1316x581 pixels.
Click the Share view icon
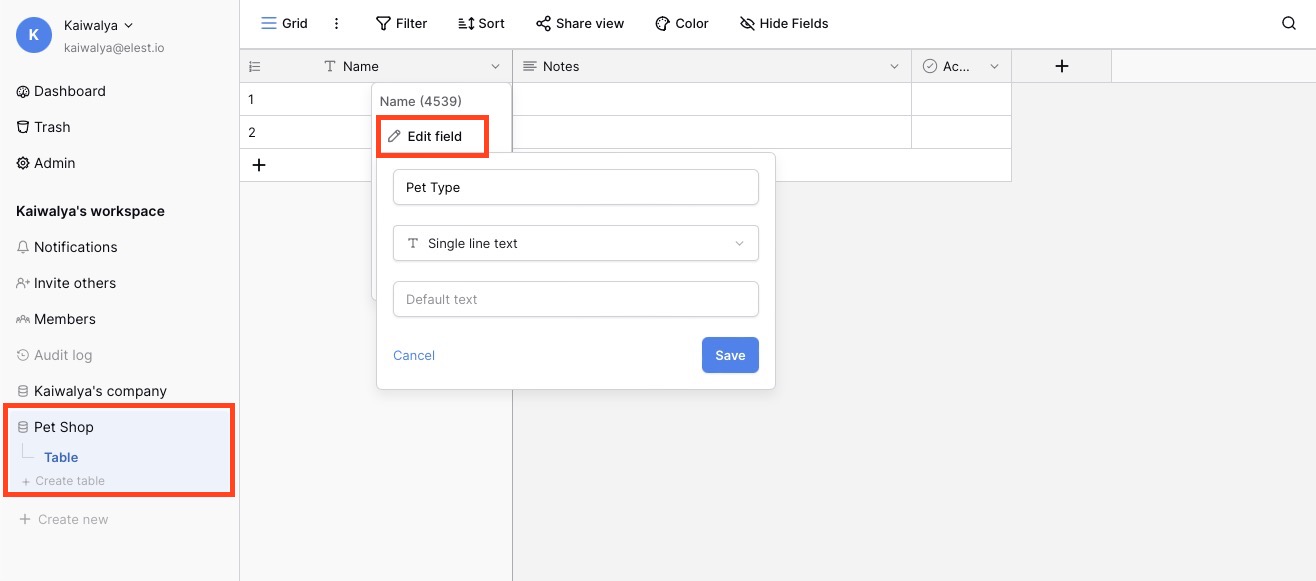point(543,23)
